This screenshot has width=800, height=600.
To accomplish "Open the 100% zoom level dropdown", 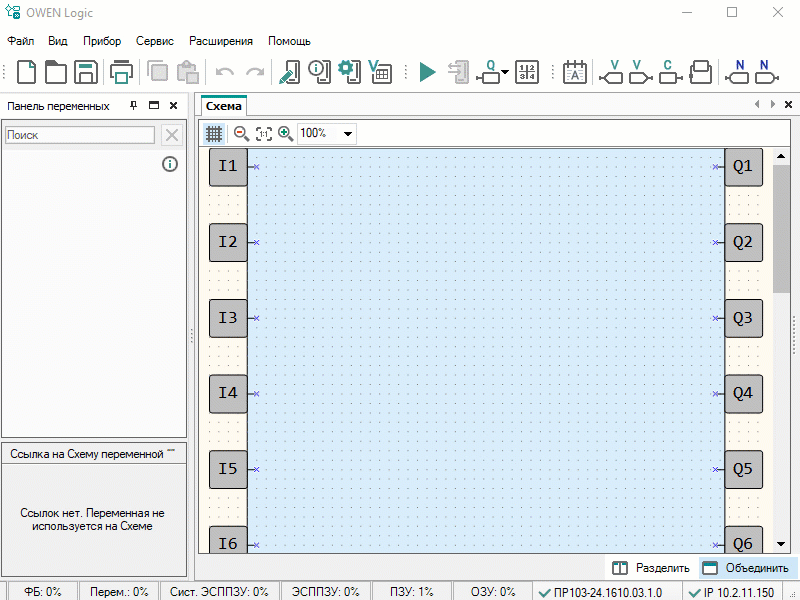I will 348,133.
